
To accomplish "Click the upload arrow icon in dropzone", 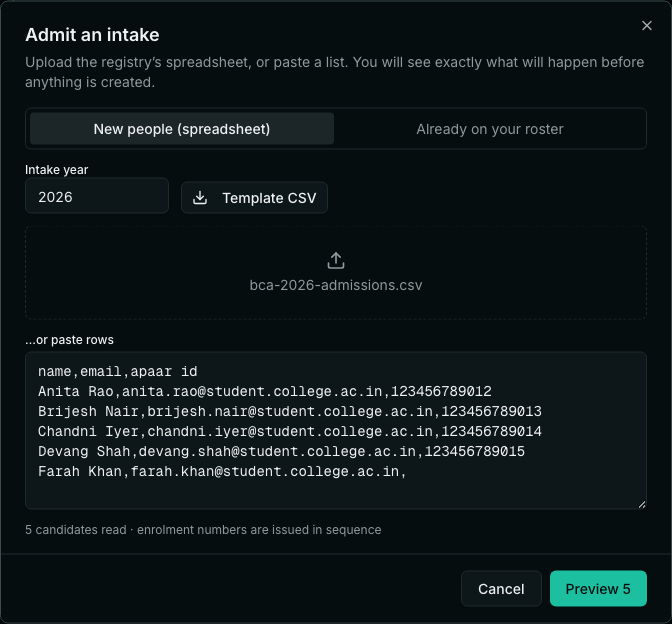I will [x=336, y=261].
